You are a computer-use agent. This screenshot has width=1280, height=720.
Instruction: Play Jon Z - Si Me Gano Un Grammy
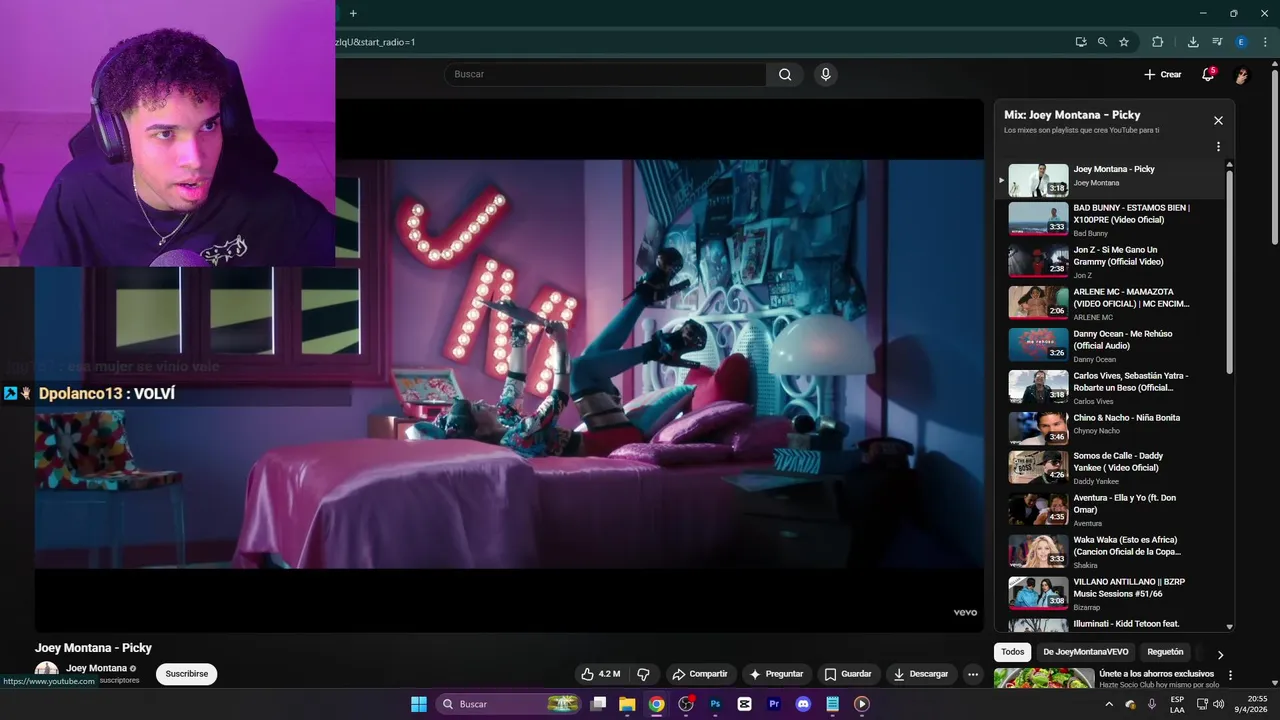1110,262
